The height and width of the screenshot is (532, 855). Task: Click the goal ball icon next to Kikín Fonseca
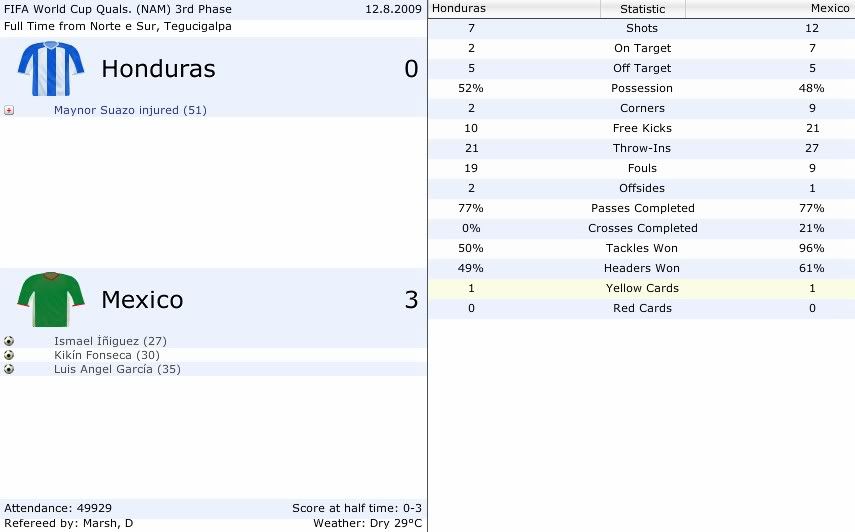click(9, 355)
